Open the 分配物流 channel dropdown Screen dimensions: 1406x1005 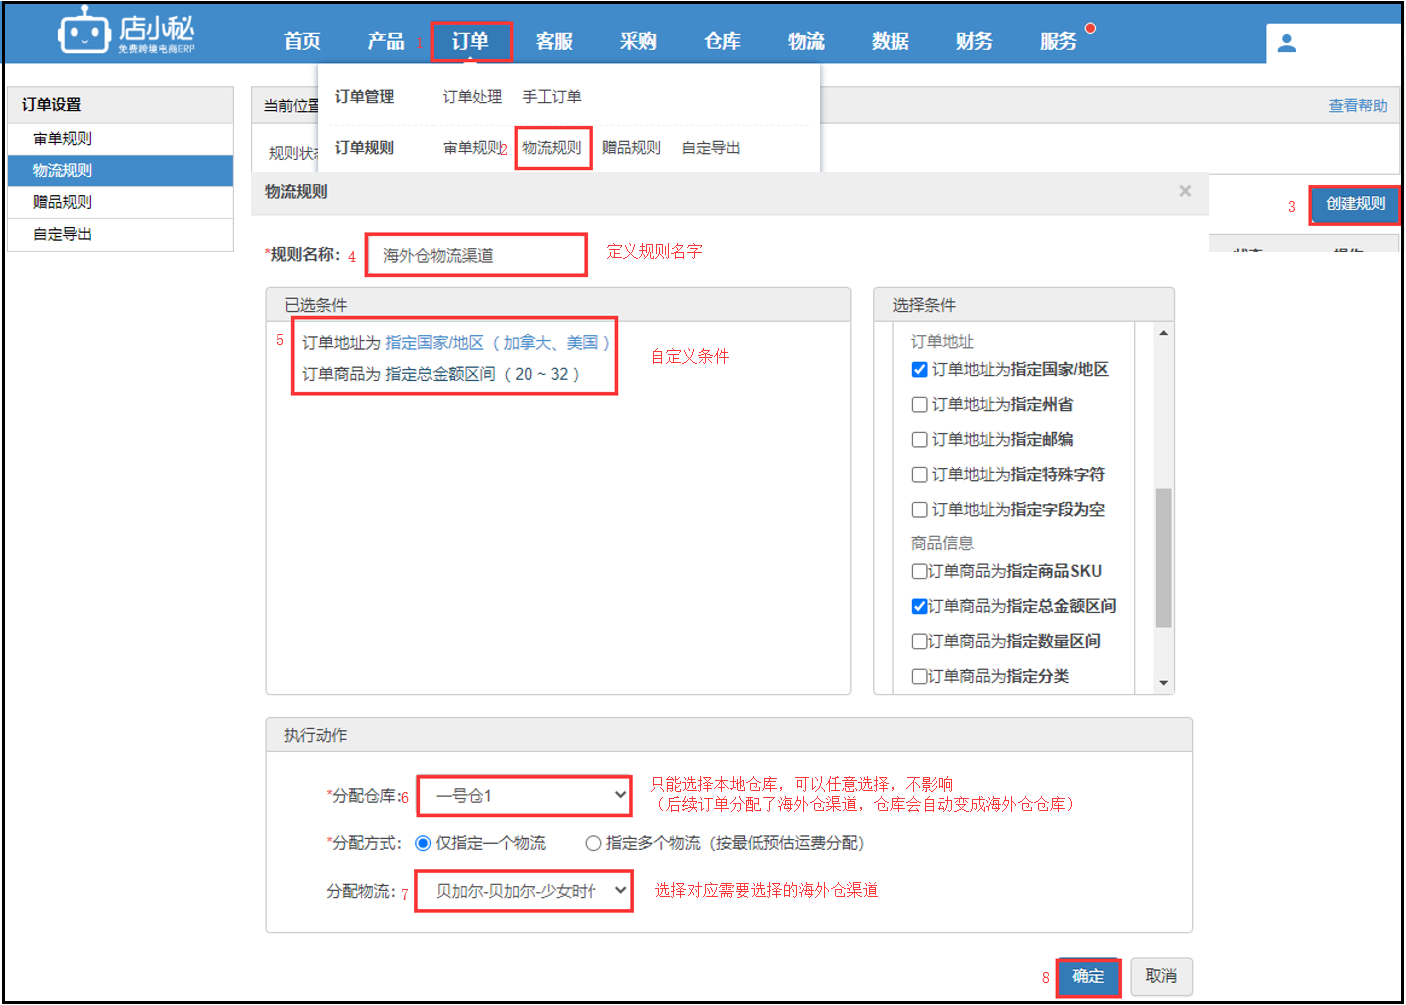[524, 890]
